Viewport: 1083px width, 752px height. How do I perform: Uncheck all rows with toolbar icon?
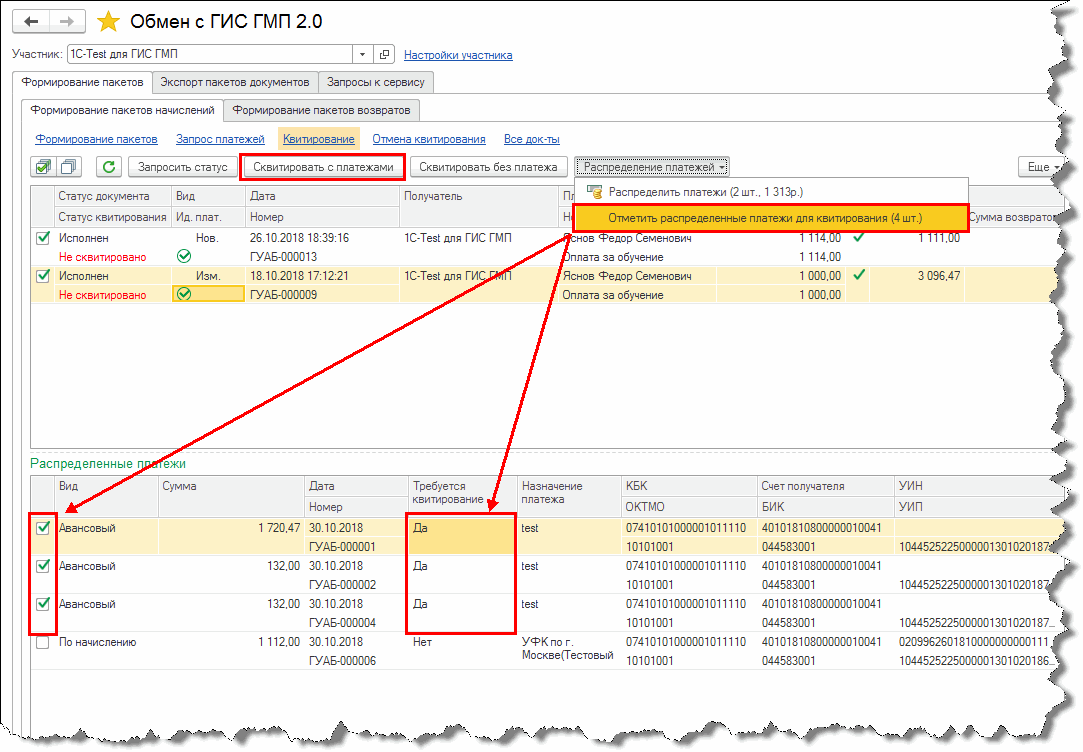[x=69, y=166]
